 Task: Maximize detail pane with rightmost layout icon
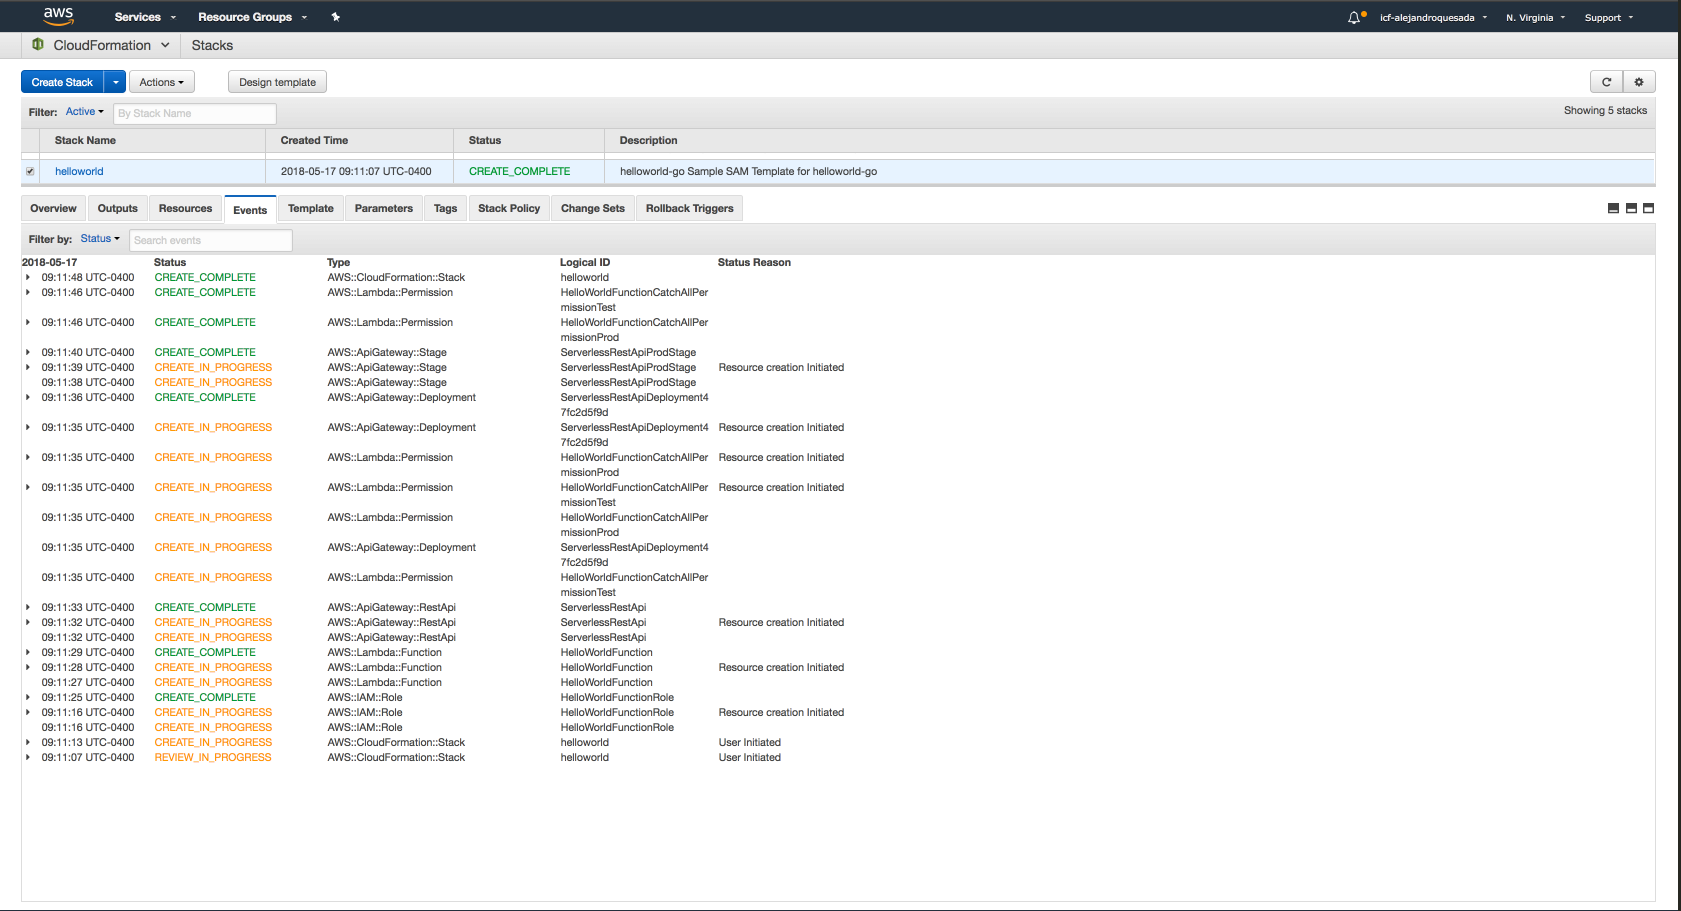click(1649, 208)
